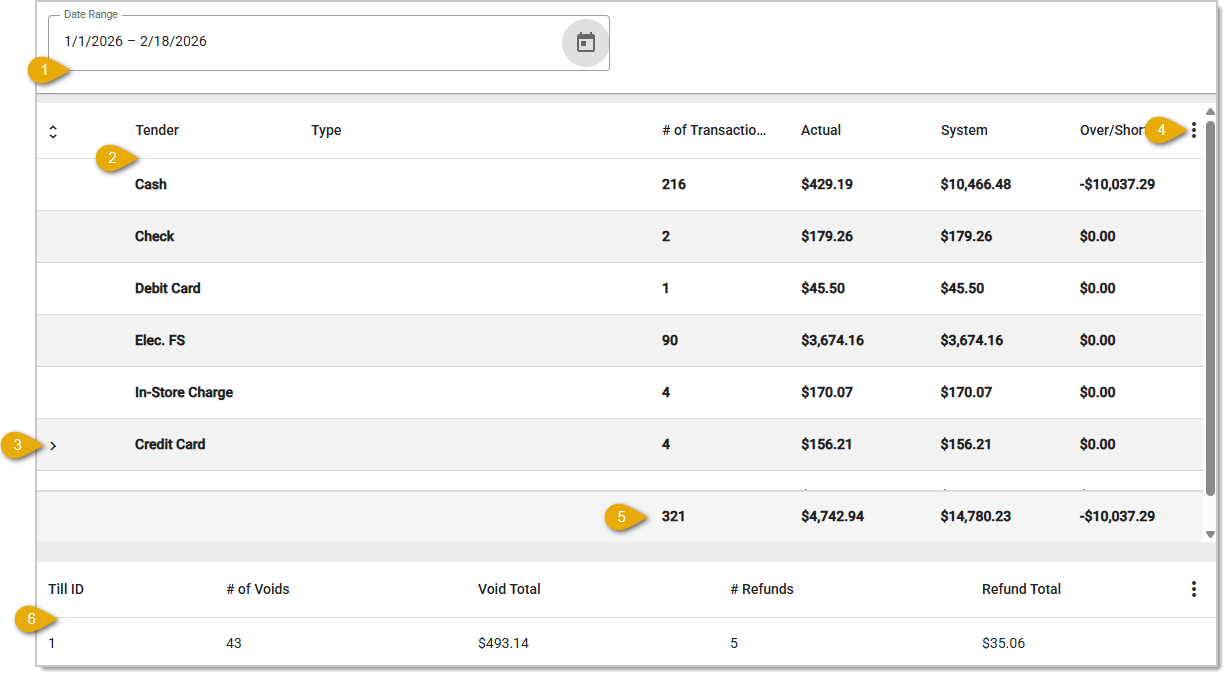Select the In-Store Charge tender row
Screen dimensions: 1228x677
click(x=620, y=392)
